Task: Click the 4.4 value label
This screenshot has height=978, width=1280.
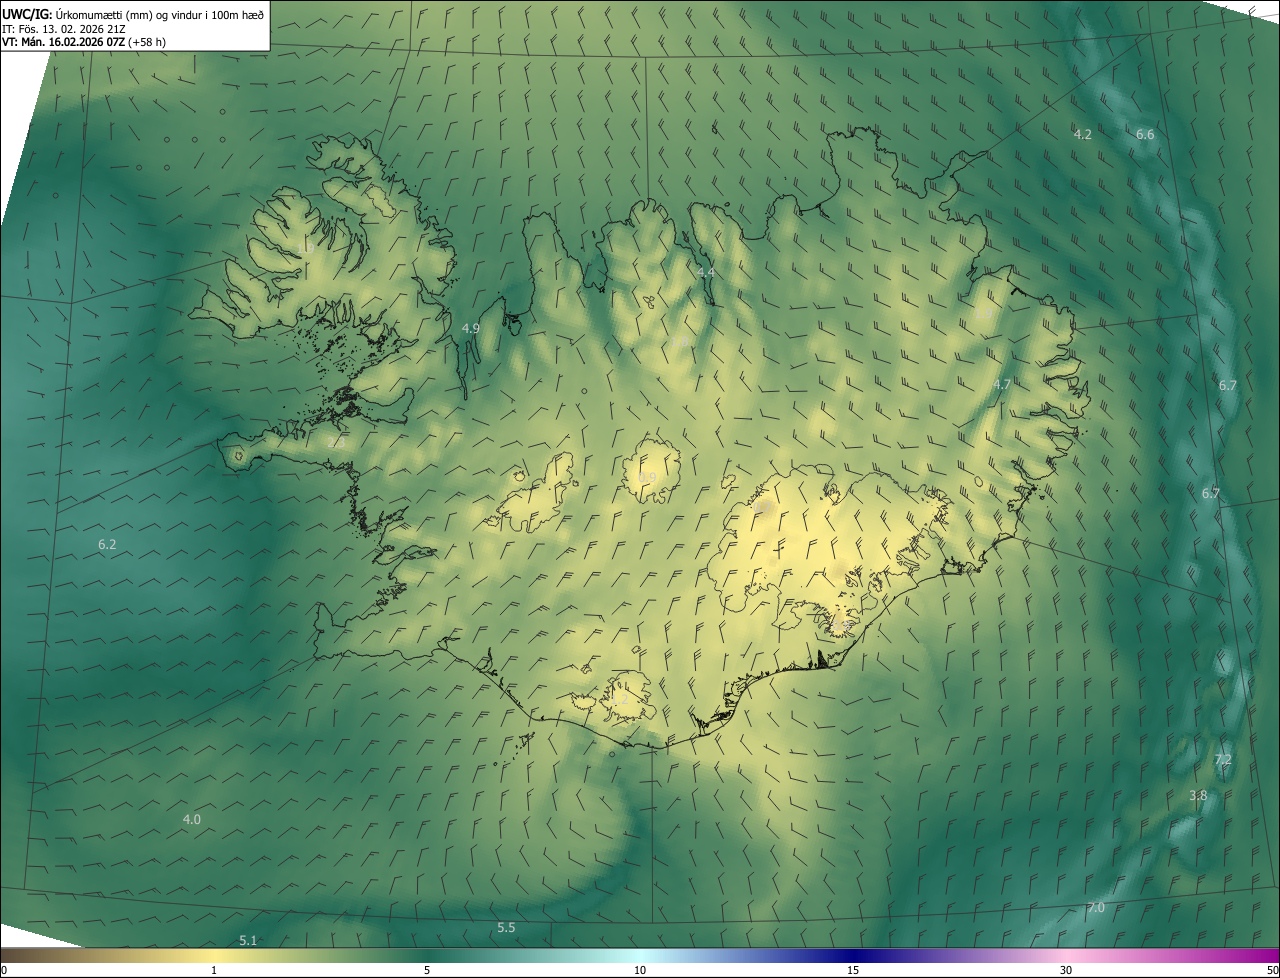Action: (706, 272)
